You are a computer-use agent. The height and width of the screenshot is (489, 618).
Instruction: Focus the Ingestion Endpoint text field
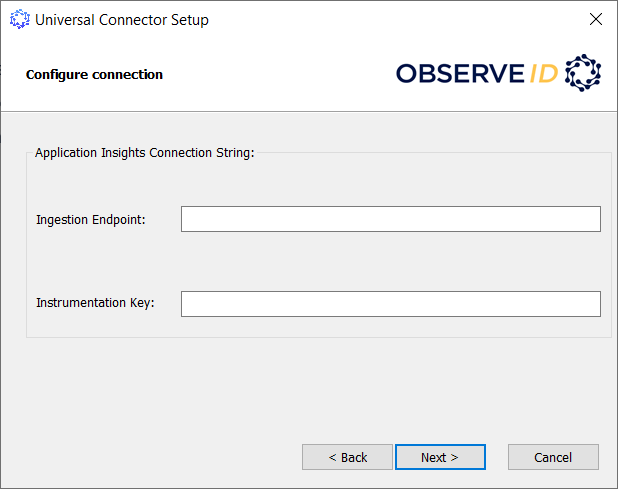pyautogui.click(x=390, y=219)
